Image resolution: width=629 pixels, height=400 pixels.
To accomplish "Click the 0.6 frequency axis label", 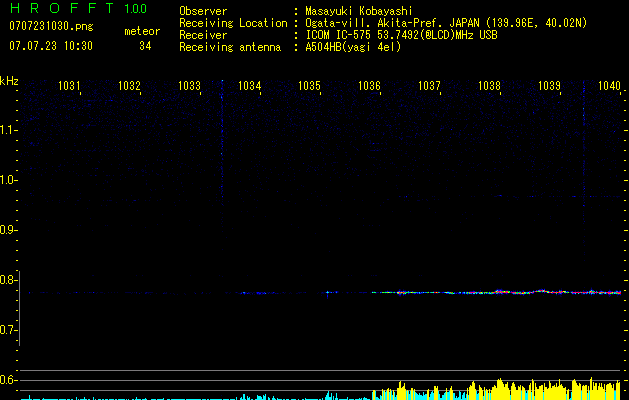I will (x=6, y=380).
